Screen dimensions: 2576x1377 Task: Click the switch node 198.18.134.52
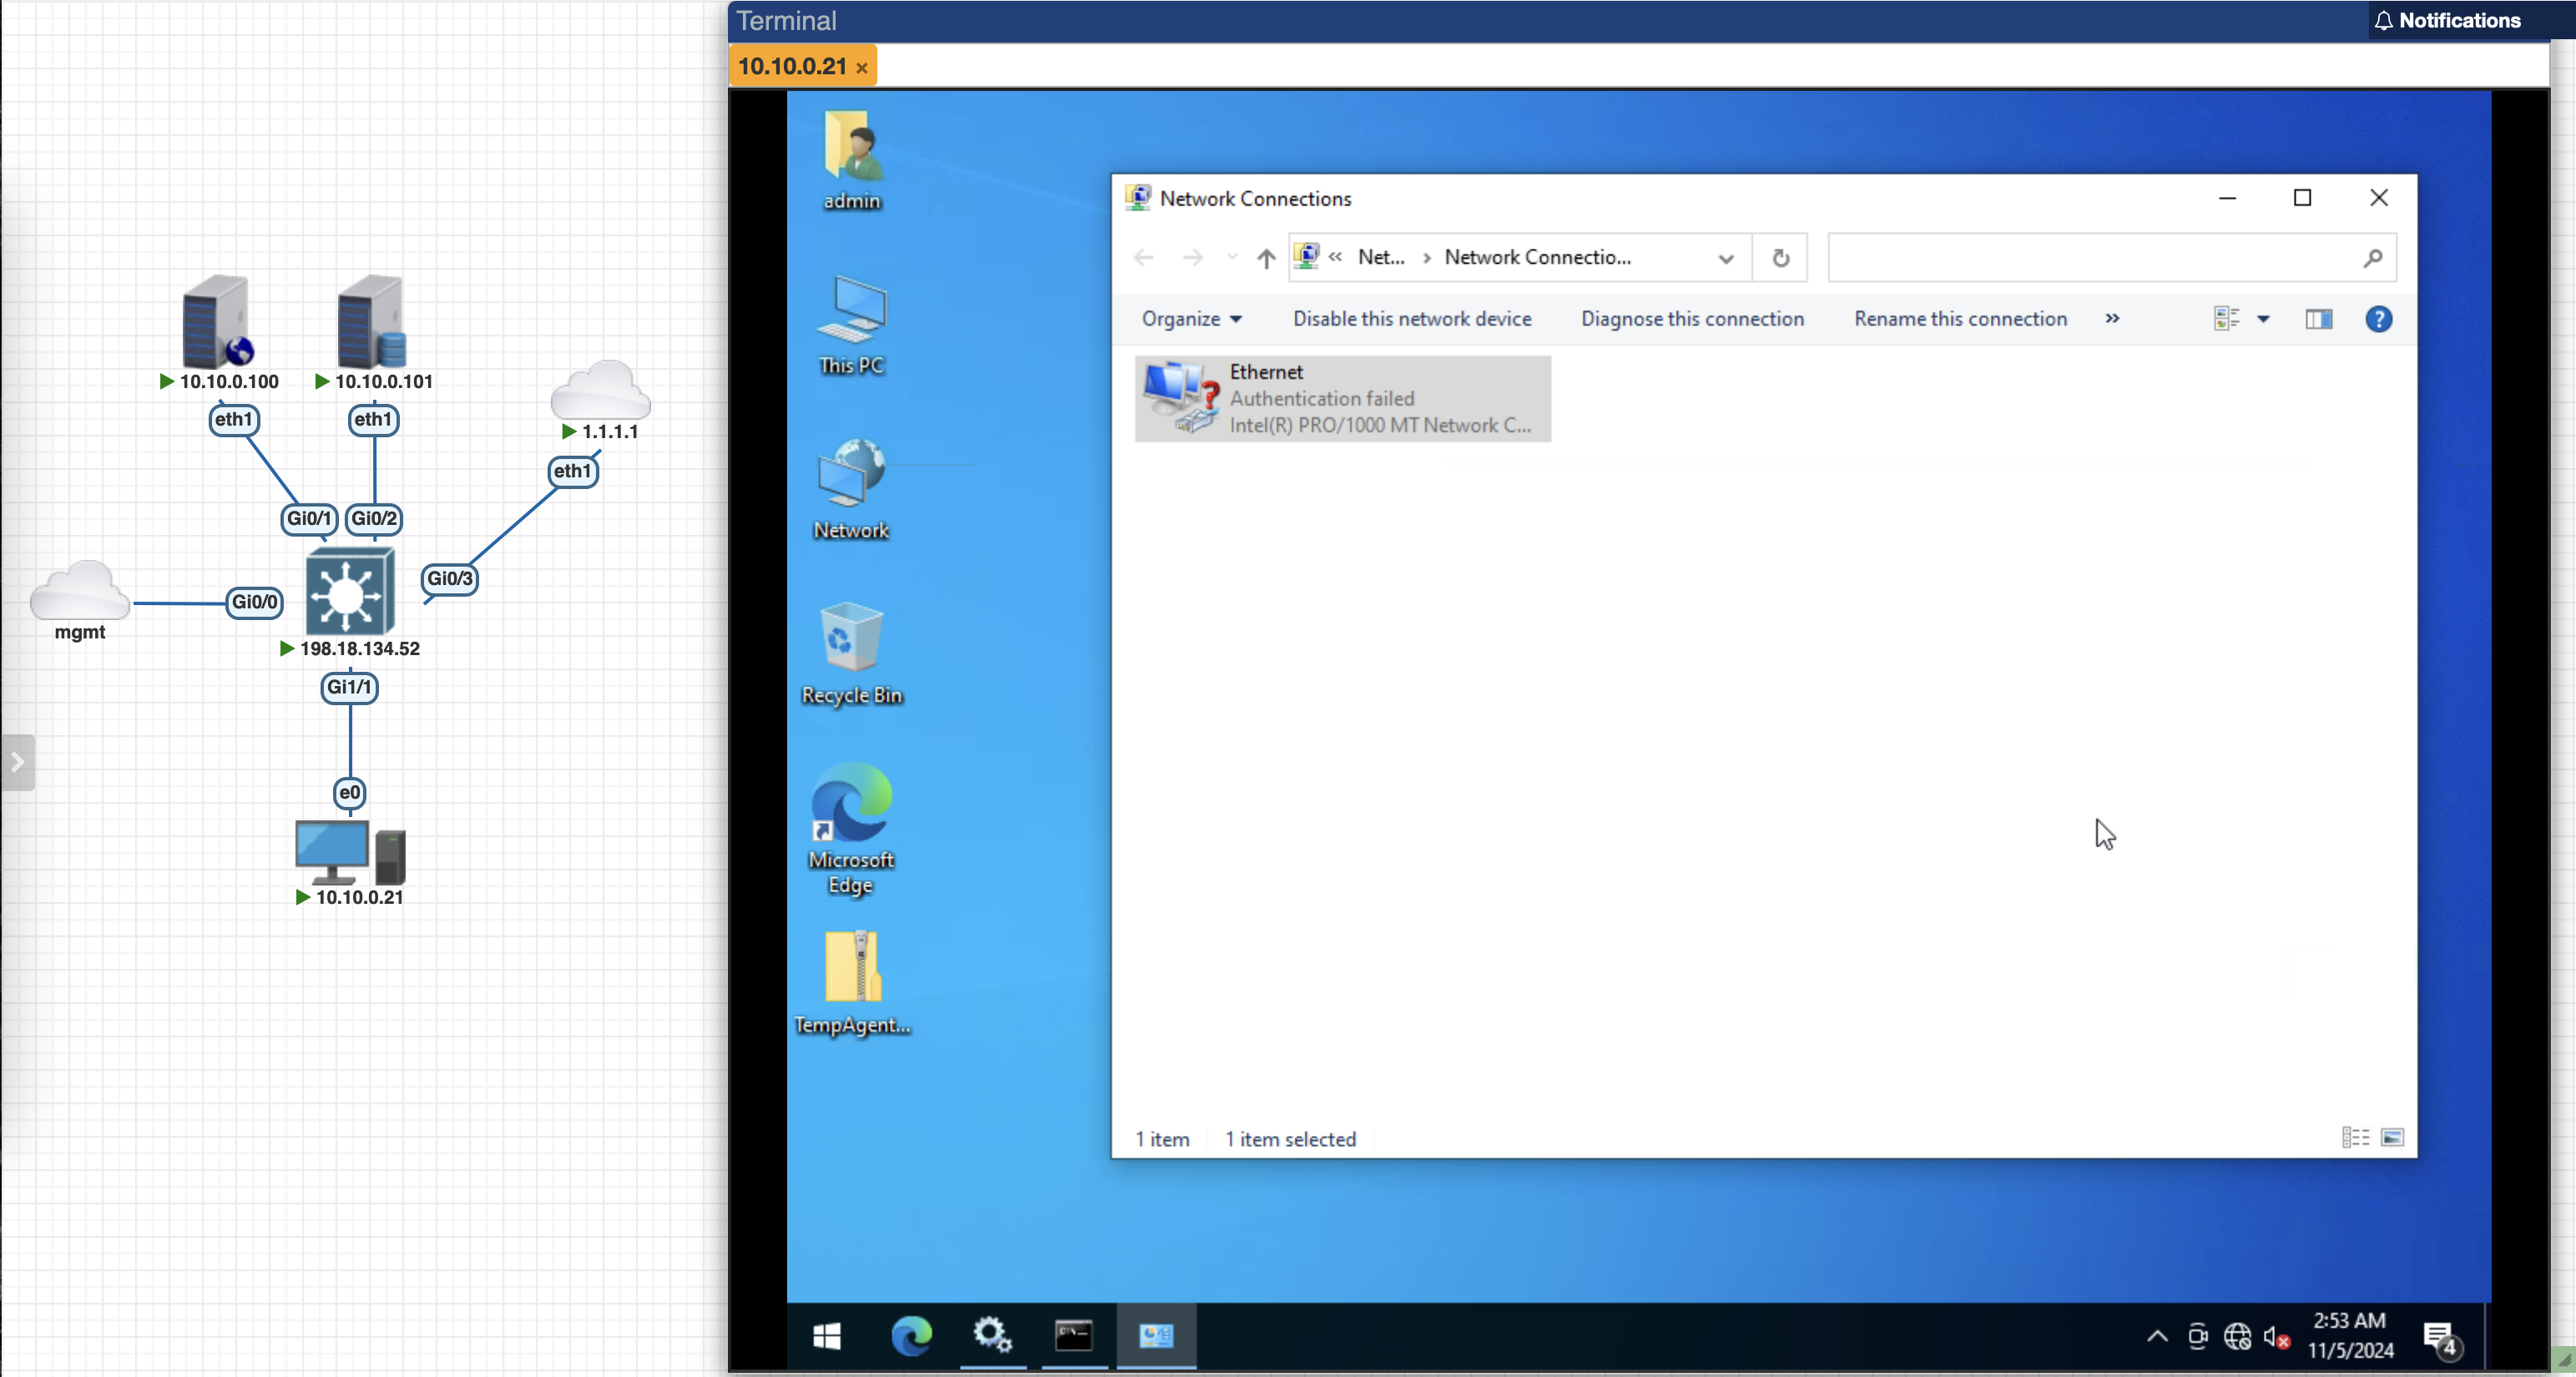click(x=348, y=592)
